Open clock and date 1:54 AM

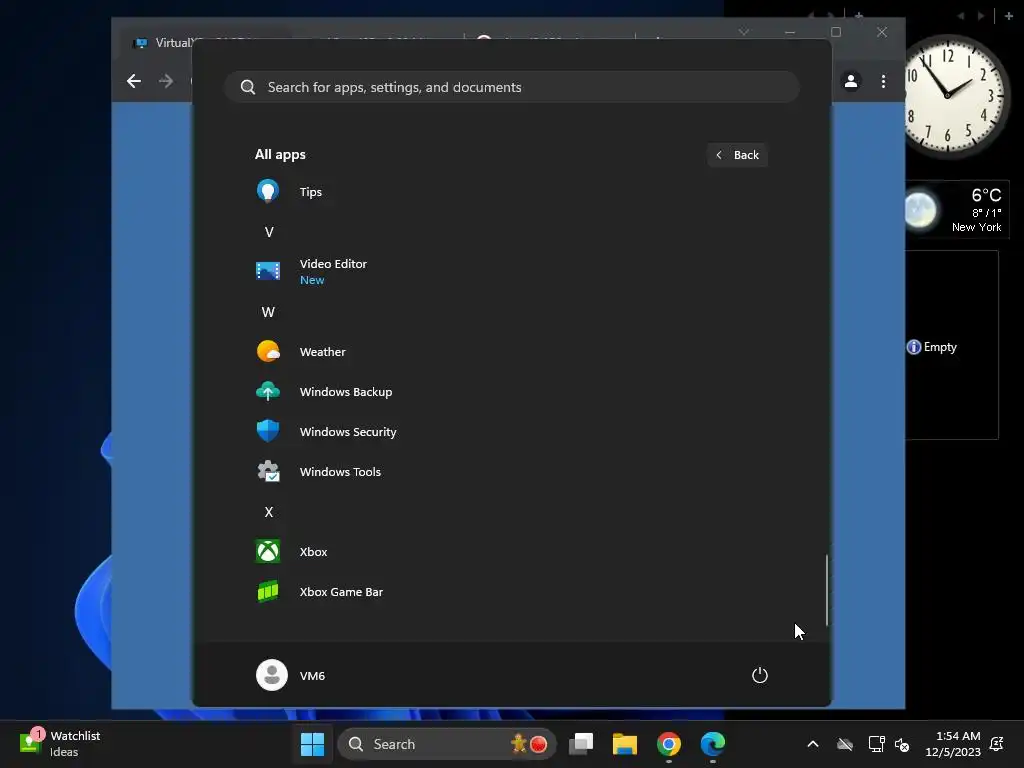pyautogui.click(x=953, y=743)
